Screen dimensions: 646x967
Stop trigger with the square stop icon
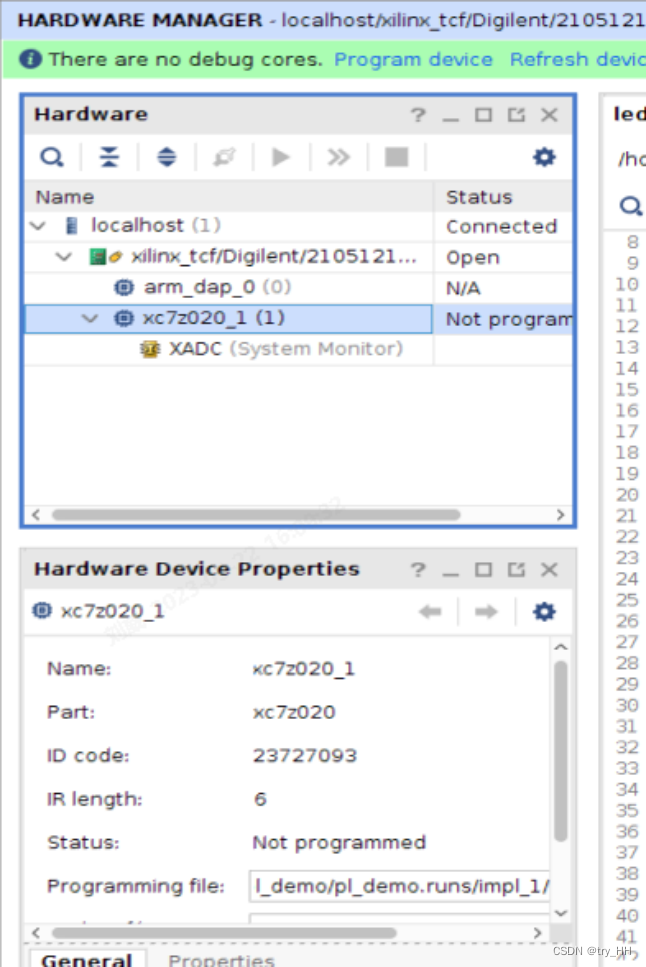pos(396,157)
